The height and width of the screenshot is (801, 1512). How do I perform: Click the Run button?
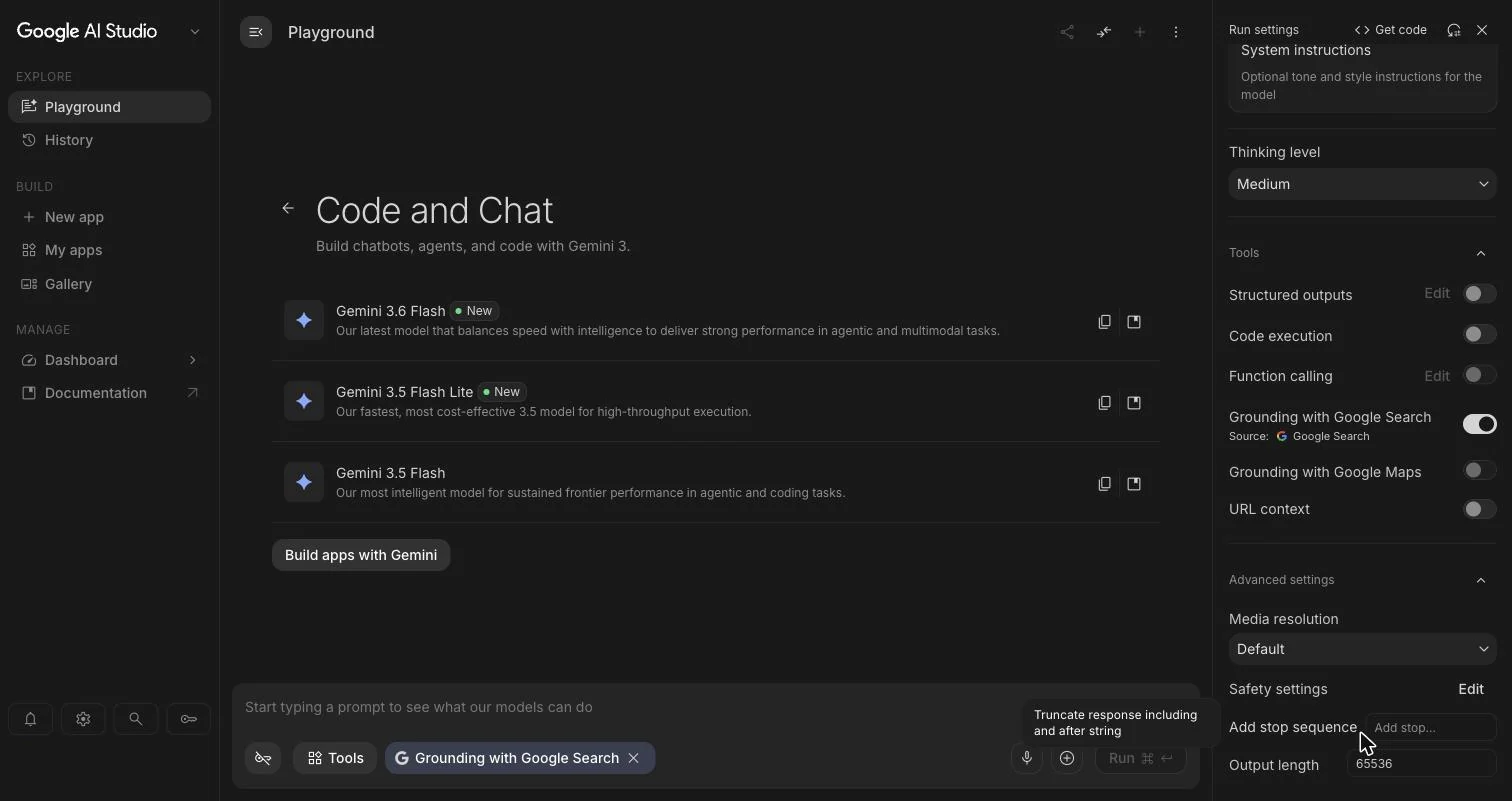(x=1141, y=758)
